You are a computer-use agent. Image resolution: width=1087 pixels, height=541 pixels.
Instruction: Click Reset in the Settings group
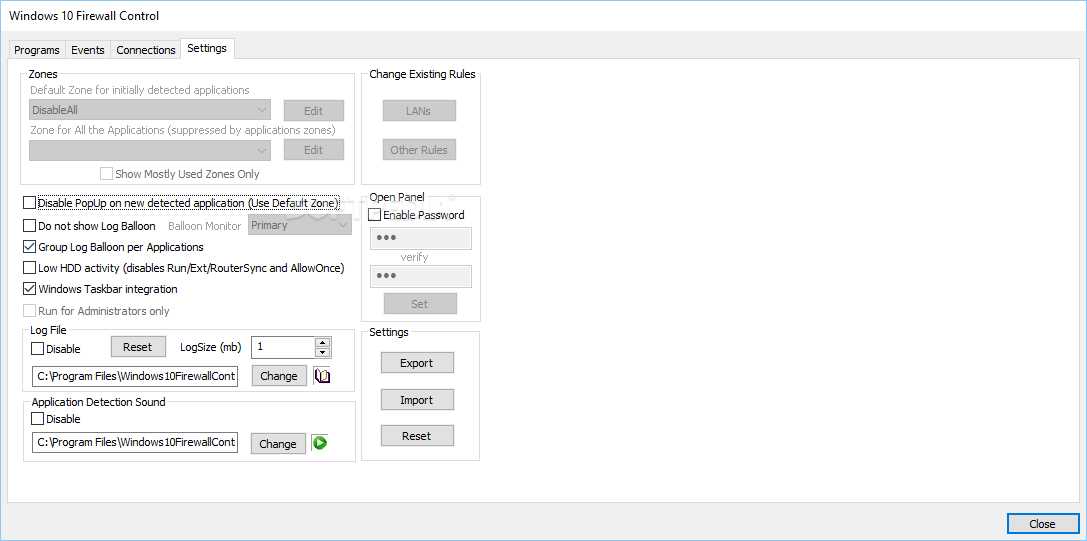click(x=417, y=436)
